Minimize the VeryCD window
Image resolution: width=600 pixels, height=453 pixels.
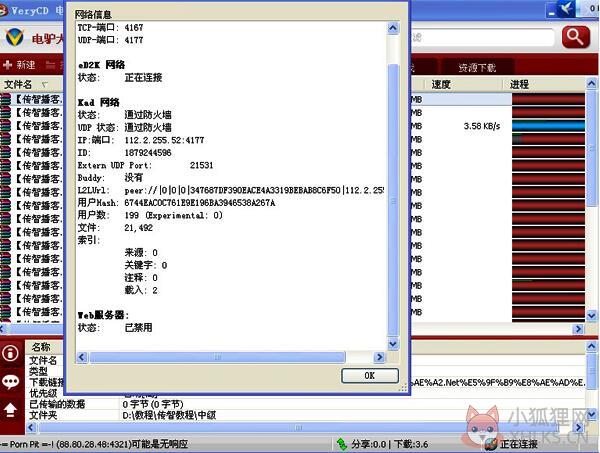(551, 11)
